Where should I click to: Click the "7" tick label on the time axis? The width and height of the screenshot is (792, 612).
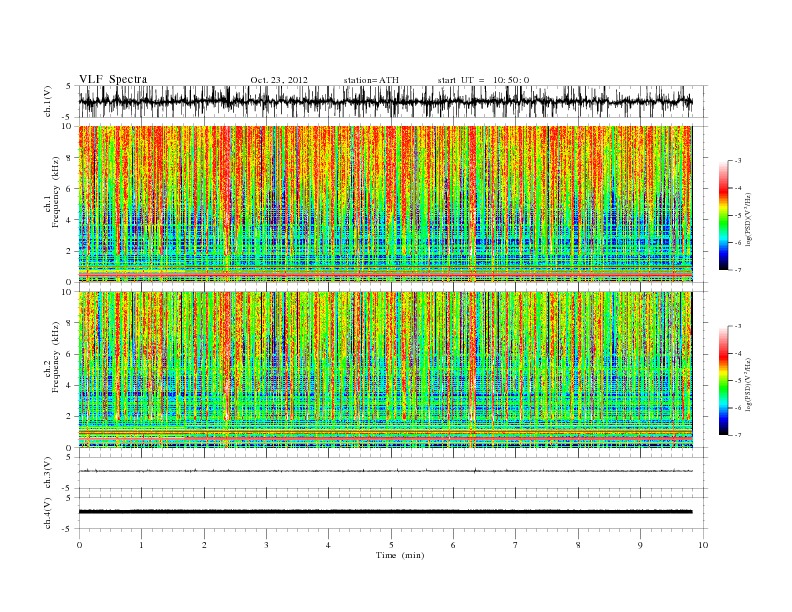(516, 545)
